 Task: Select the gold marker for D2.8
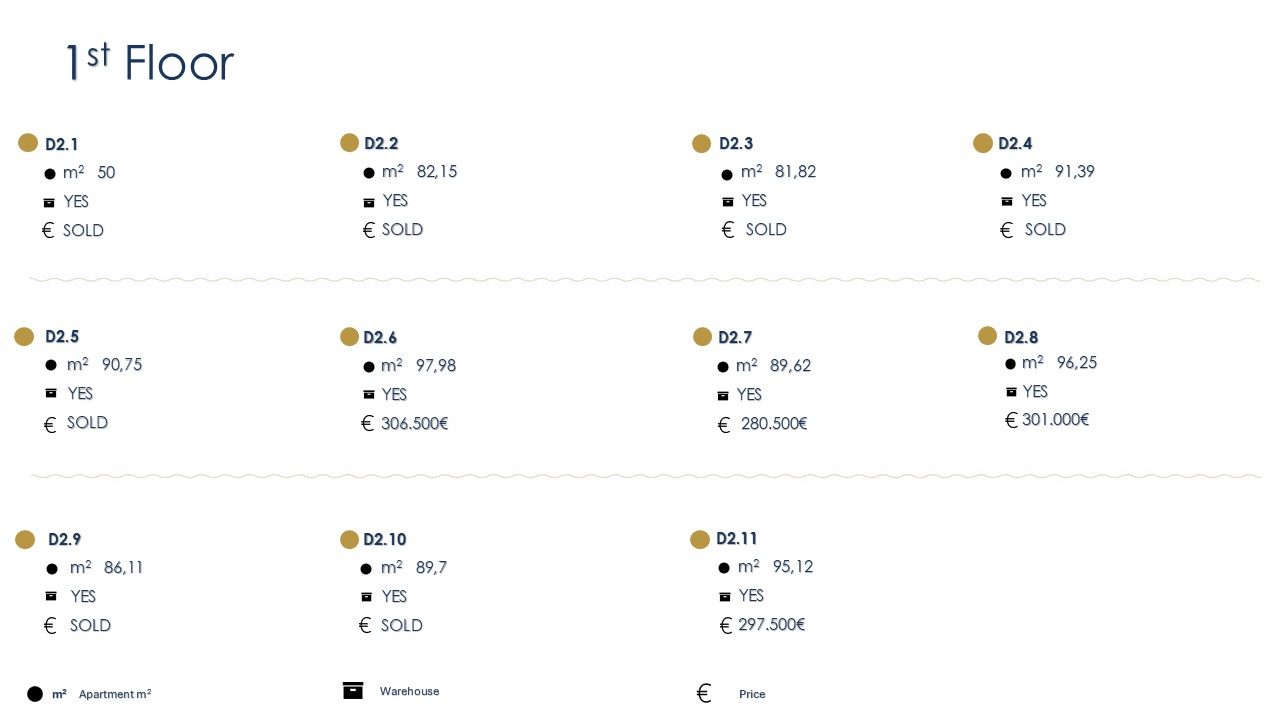(988, 336)
